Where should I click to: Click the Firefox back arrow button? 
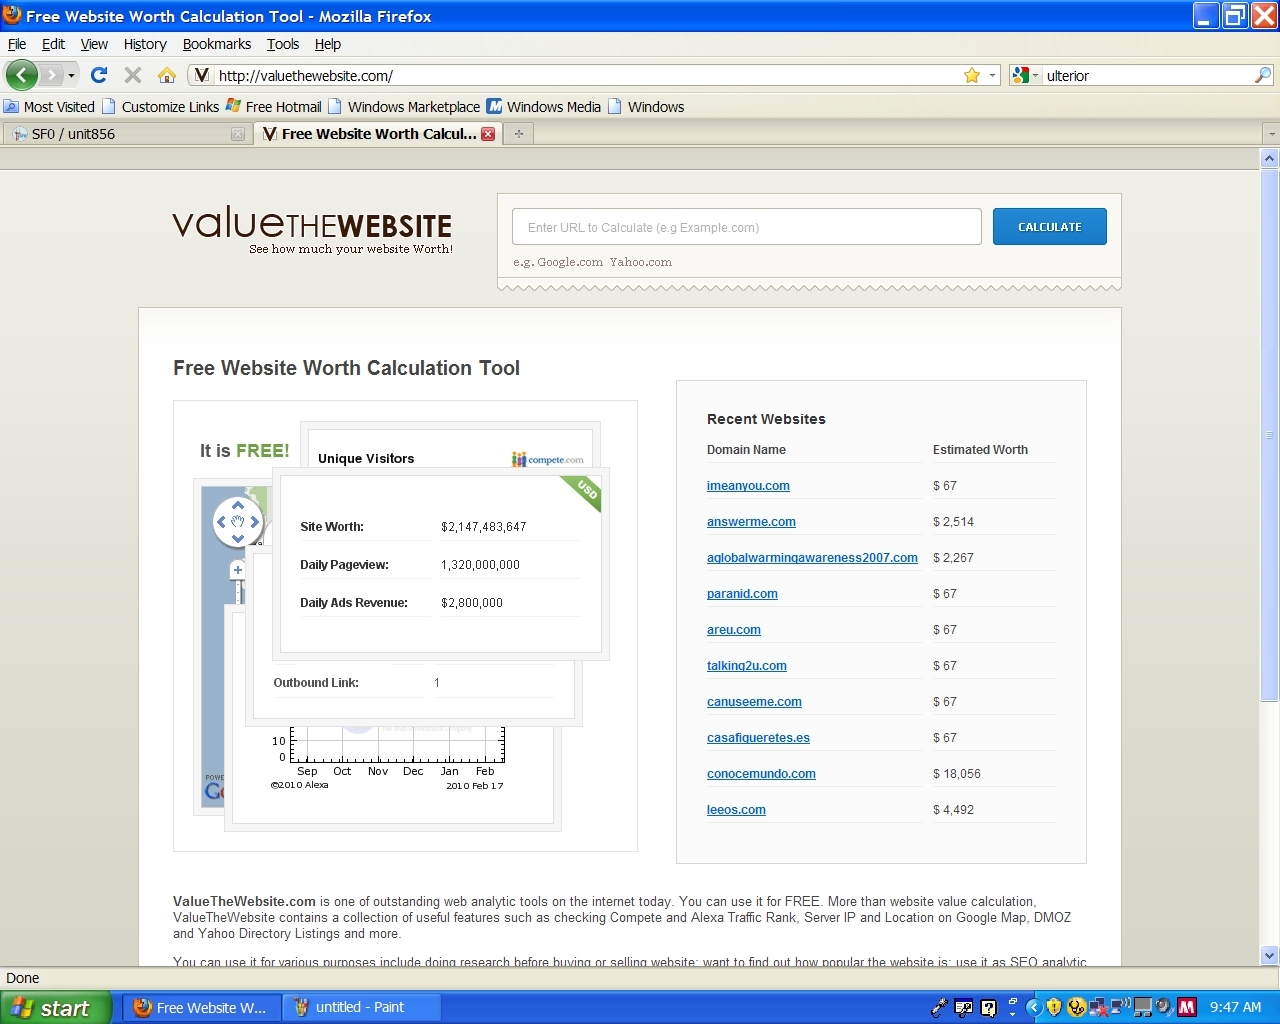point(21,75)
